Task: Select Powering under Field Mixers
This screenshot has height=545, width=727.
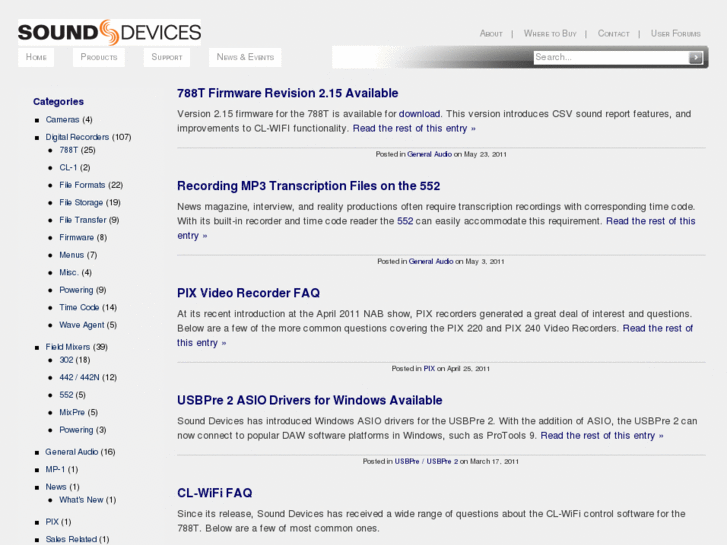Action: 76,430
